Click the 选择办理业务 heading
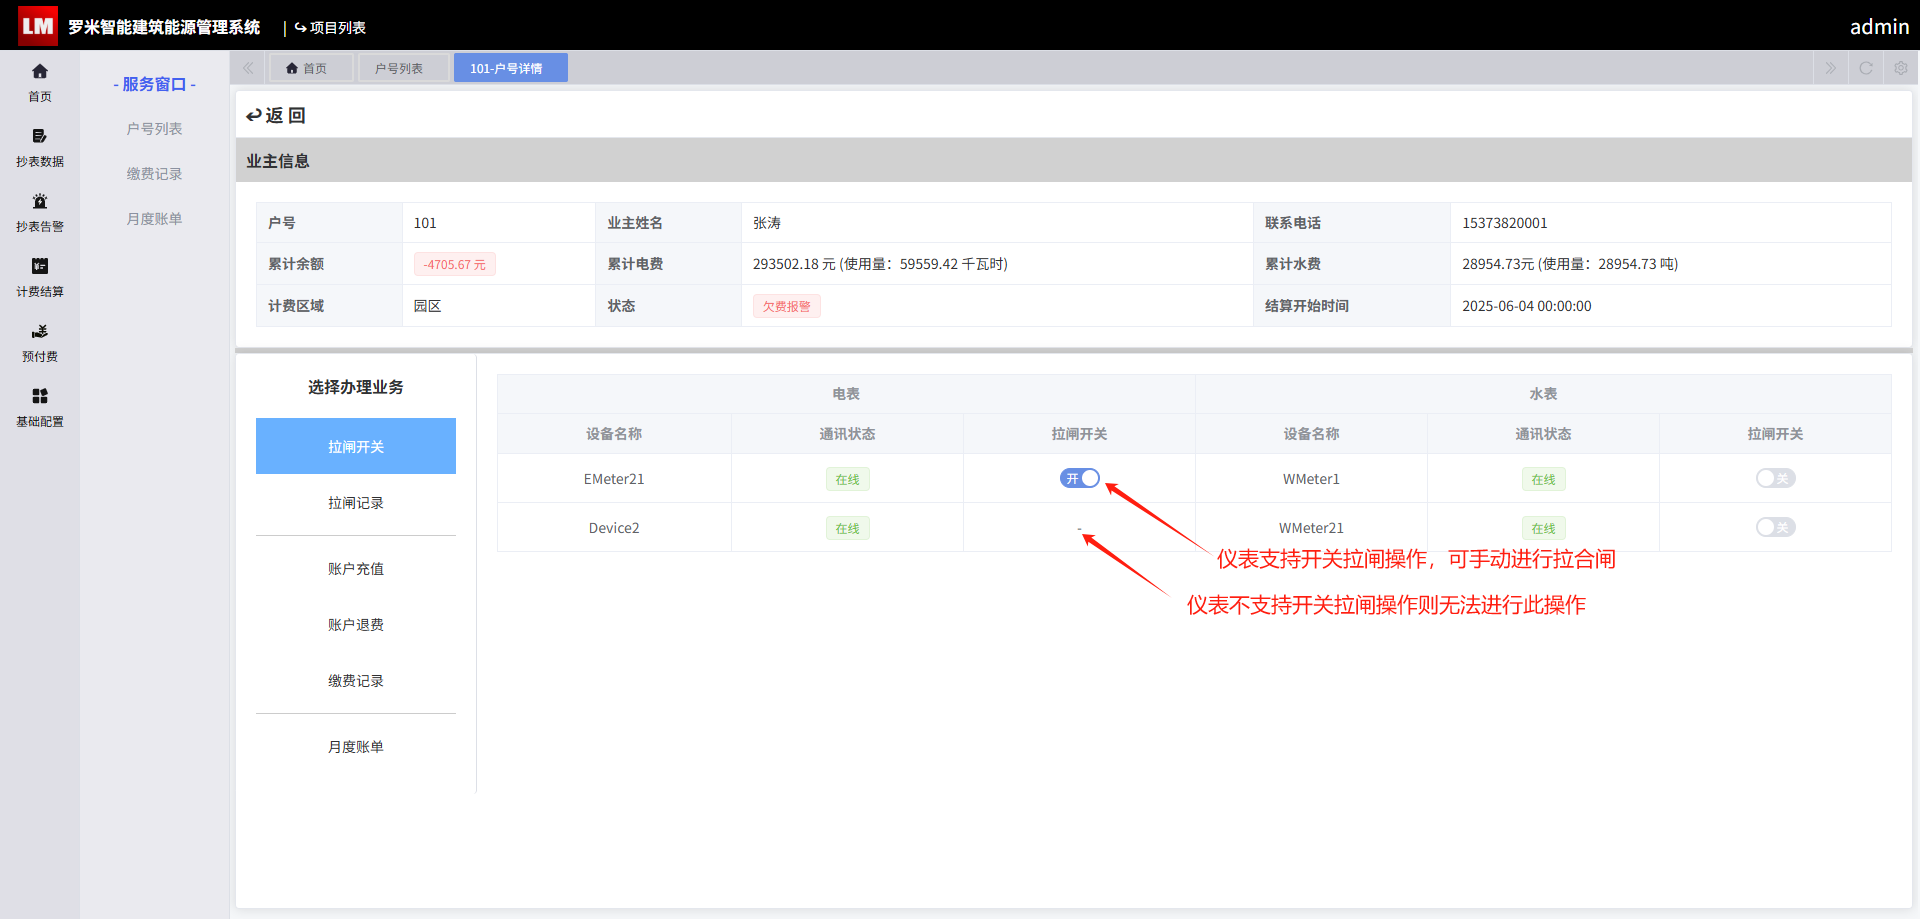This screenshot has width=1920, height=919. (356, 387)
